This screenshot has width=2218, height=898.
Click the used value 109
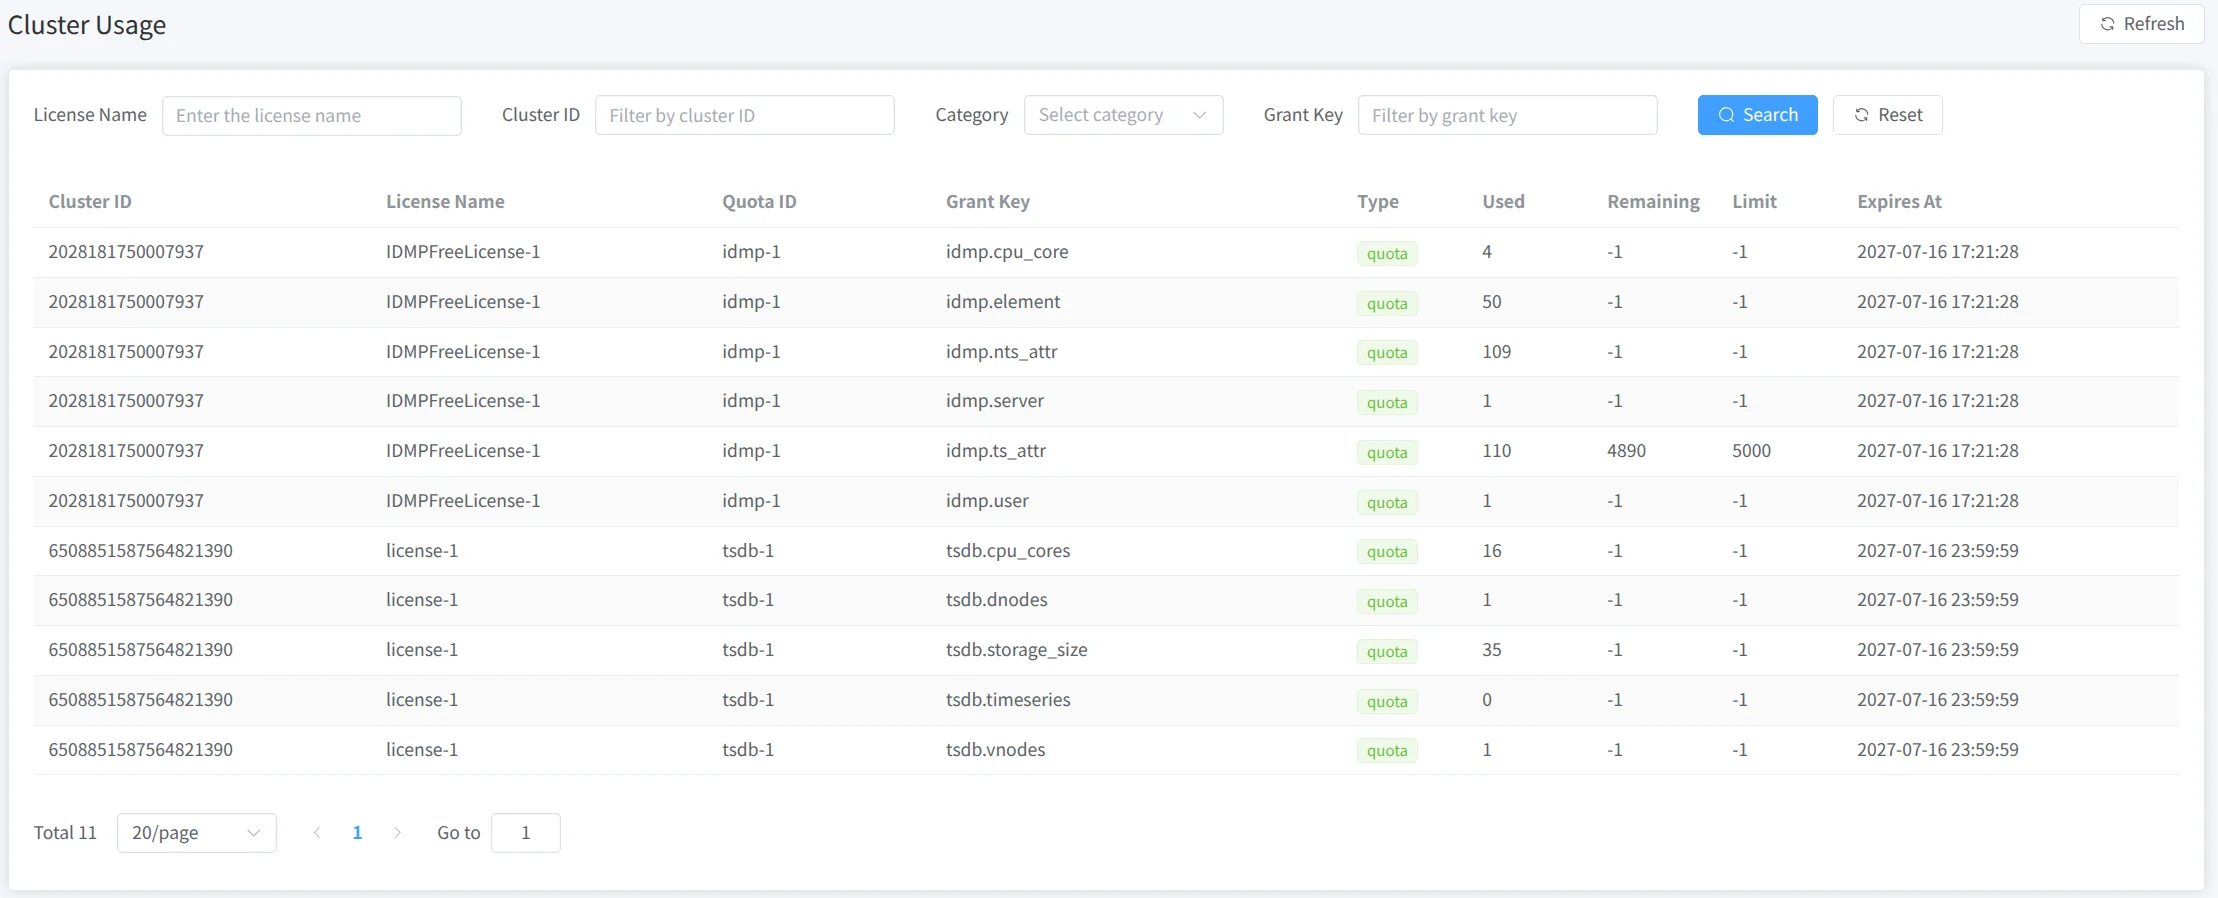coord(1496,352)
